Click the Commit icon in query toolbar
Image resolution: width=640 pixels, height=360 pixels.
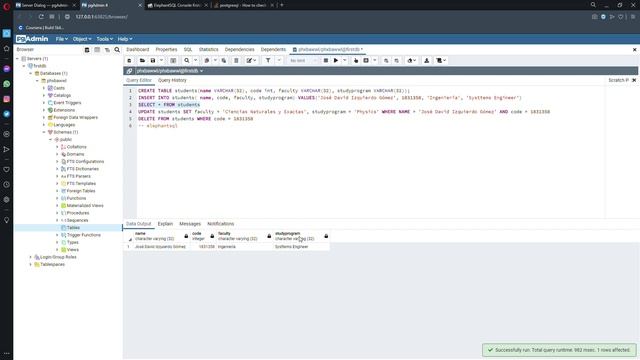386,60
